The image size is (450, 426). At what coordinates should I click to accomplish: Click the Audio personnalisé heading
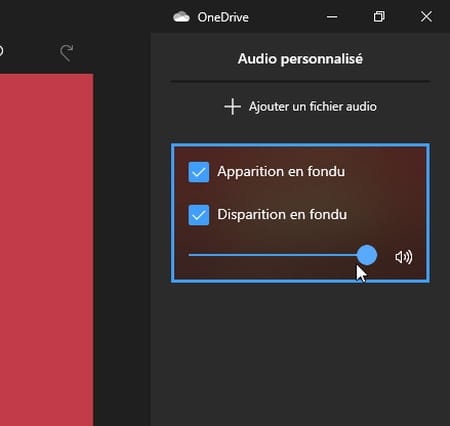pos(300,59)
